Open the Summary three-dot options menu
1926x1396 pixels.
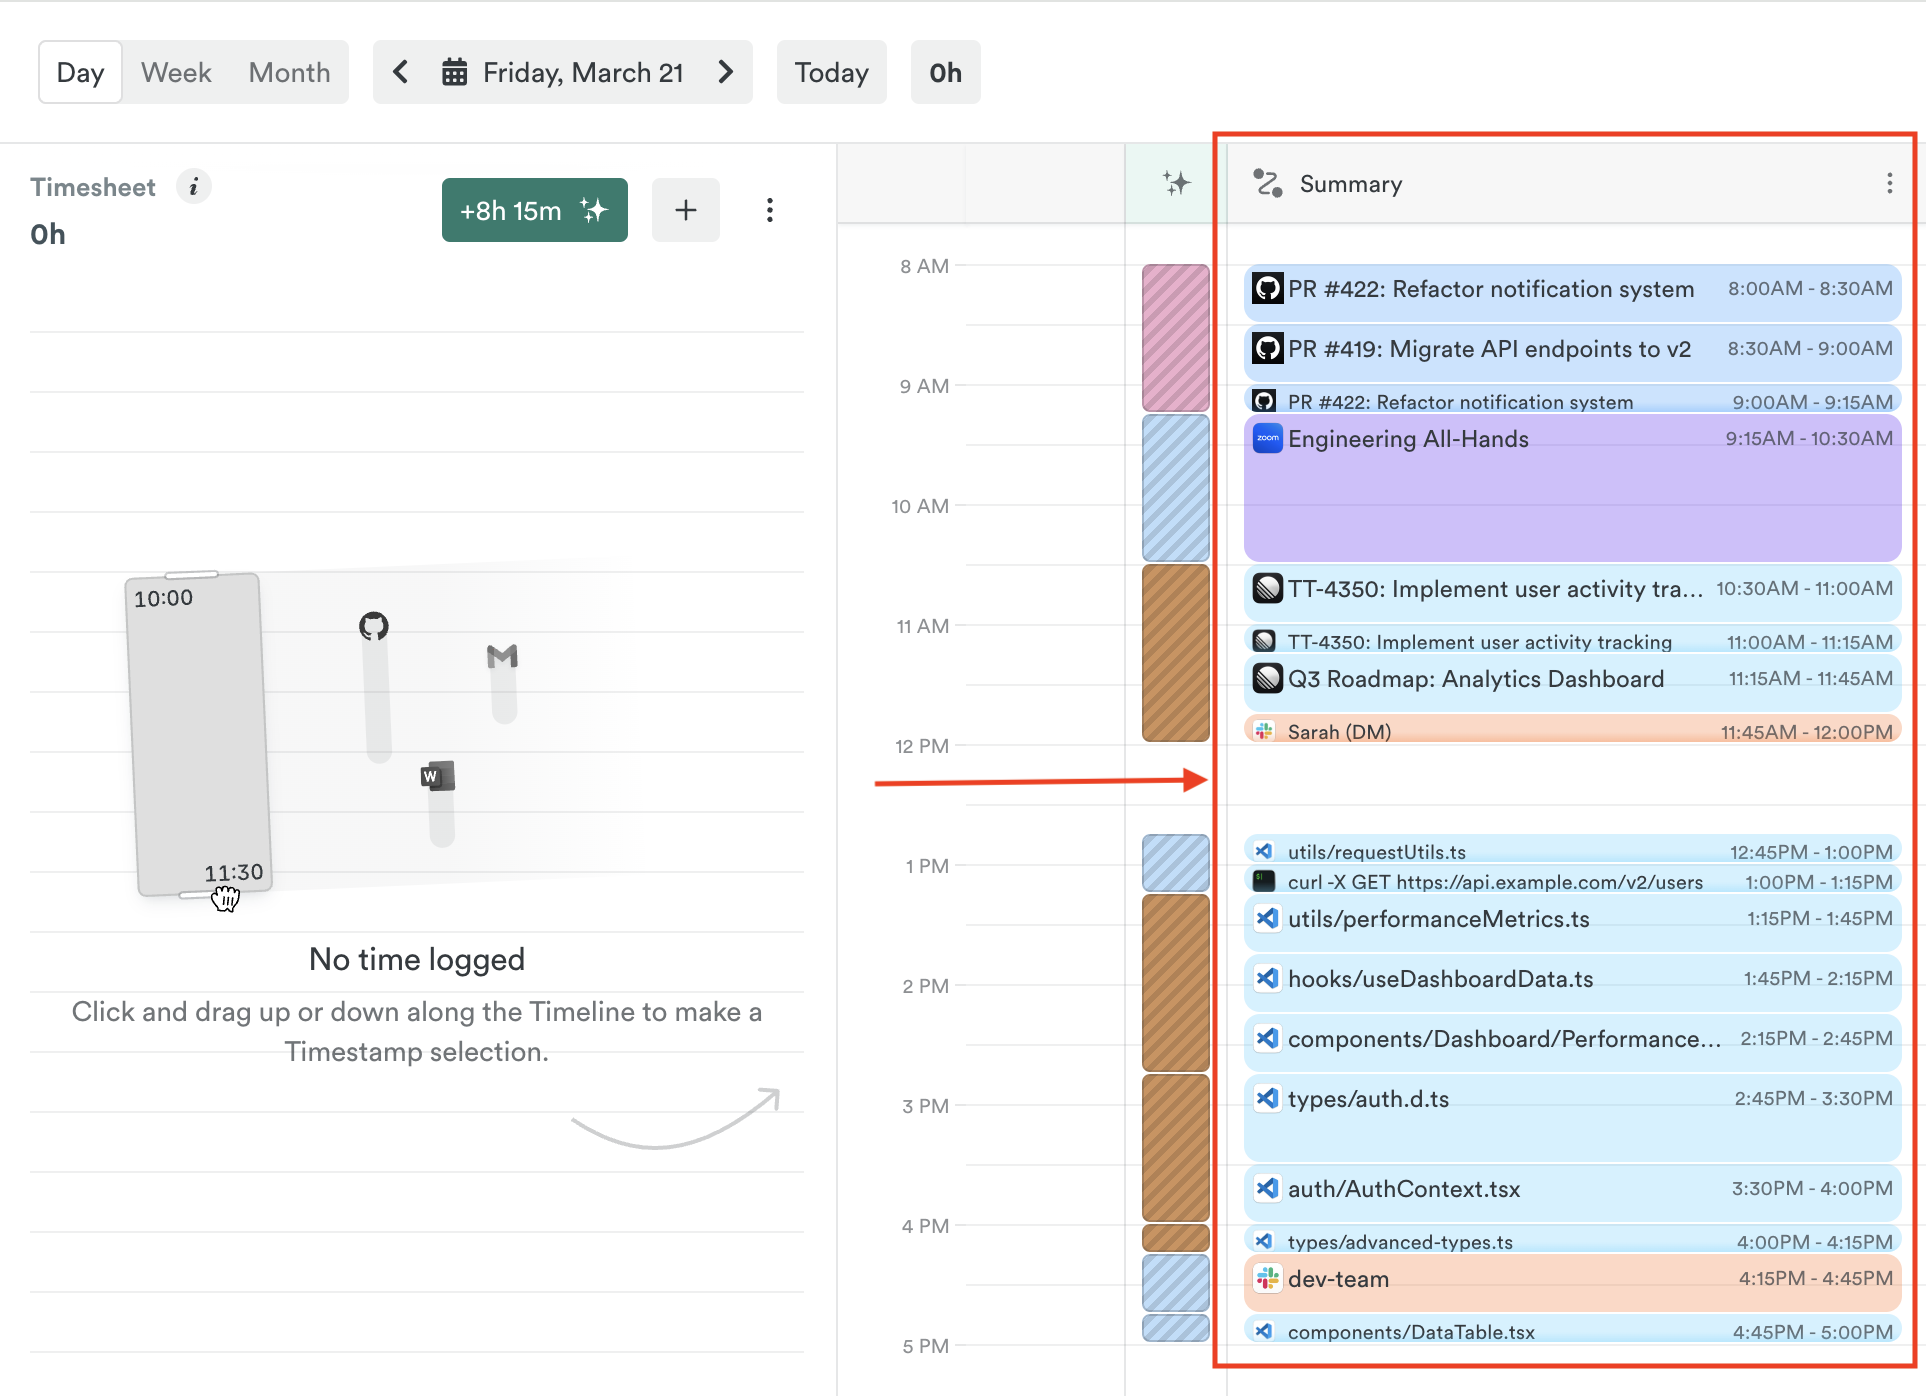1888,183
